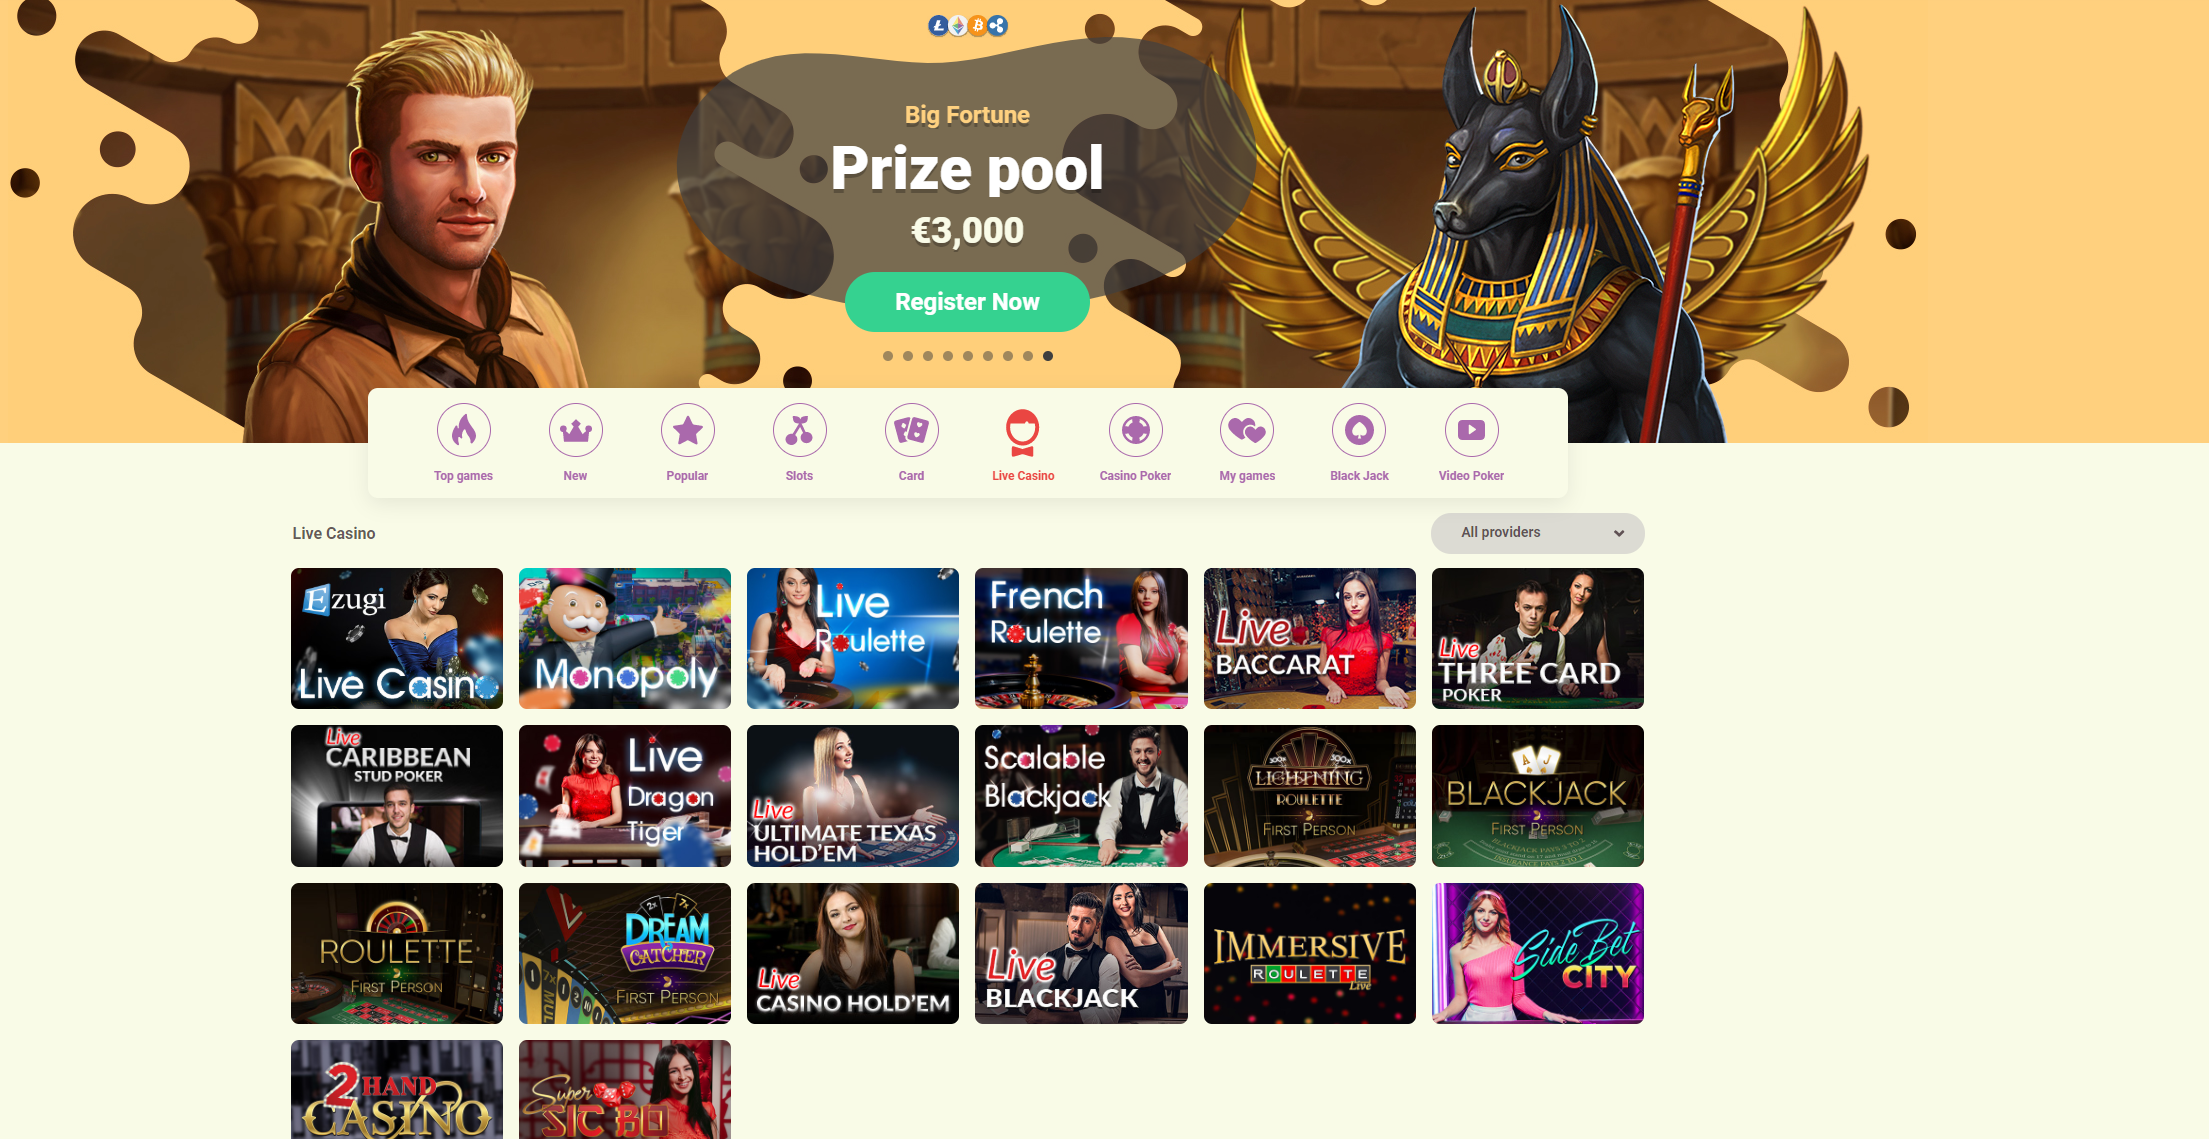Launch the Side Bet City game
2209x1139 pixels.
pyautogui.click(x=1538, y=953)
